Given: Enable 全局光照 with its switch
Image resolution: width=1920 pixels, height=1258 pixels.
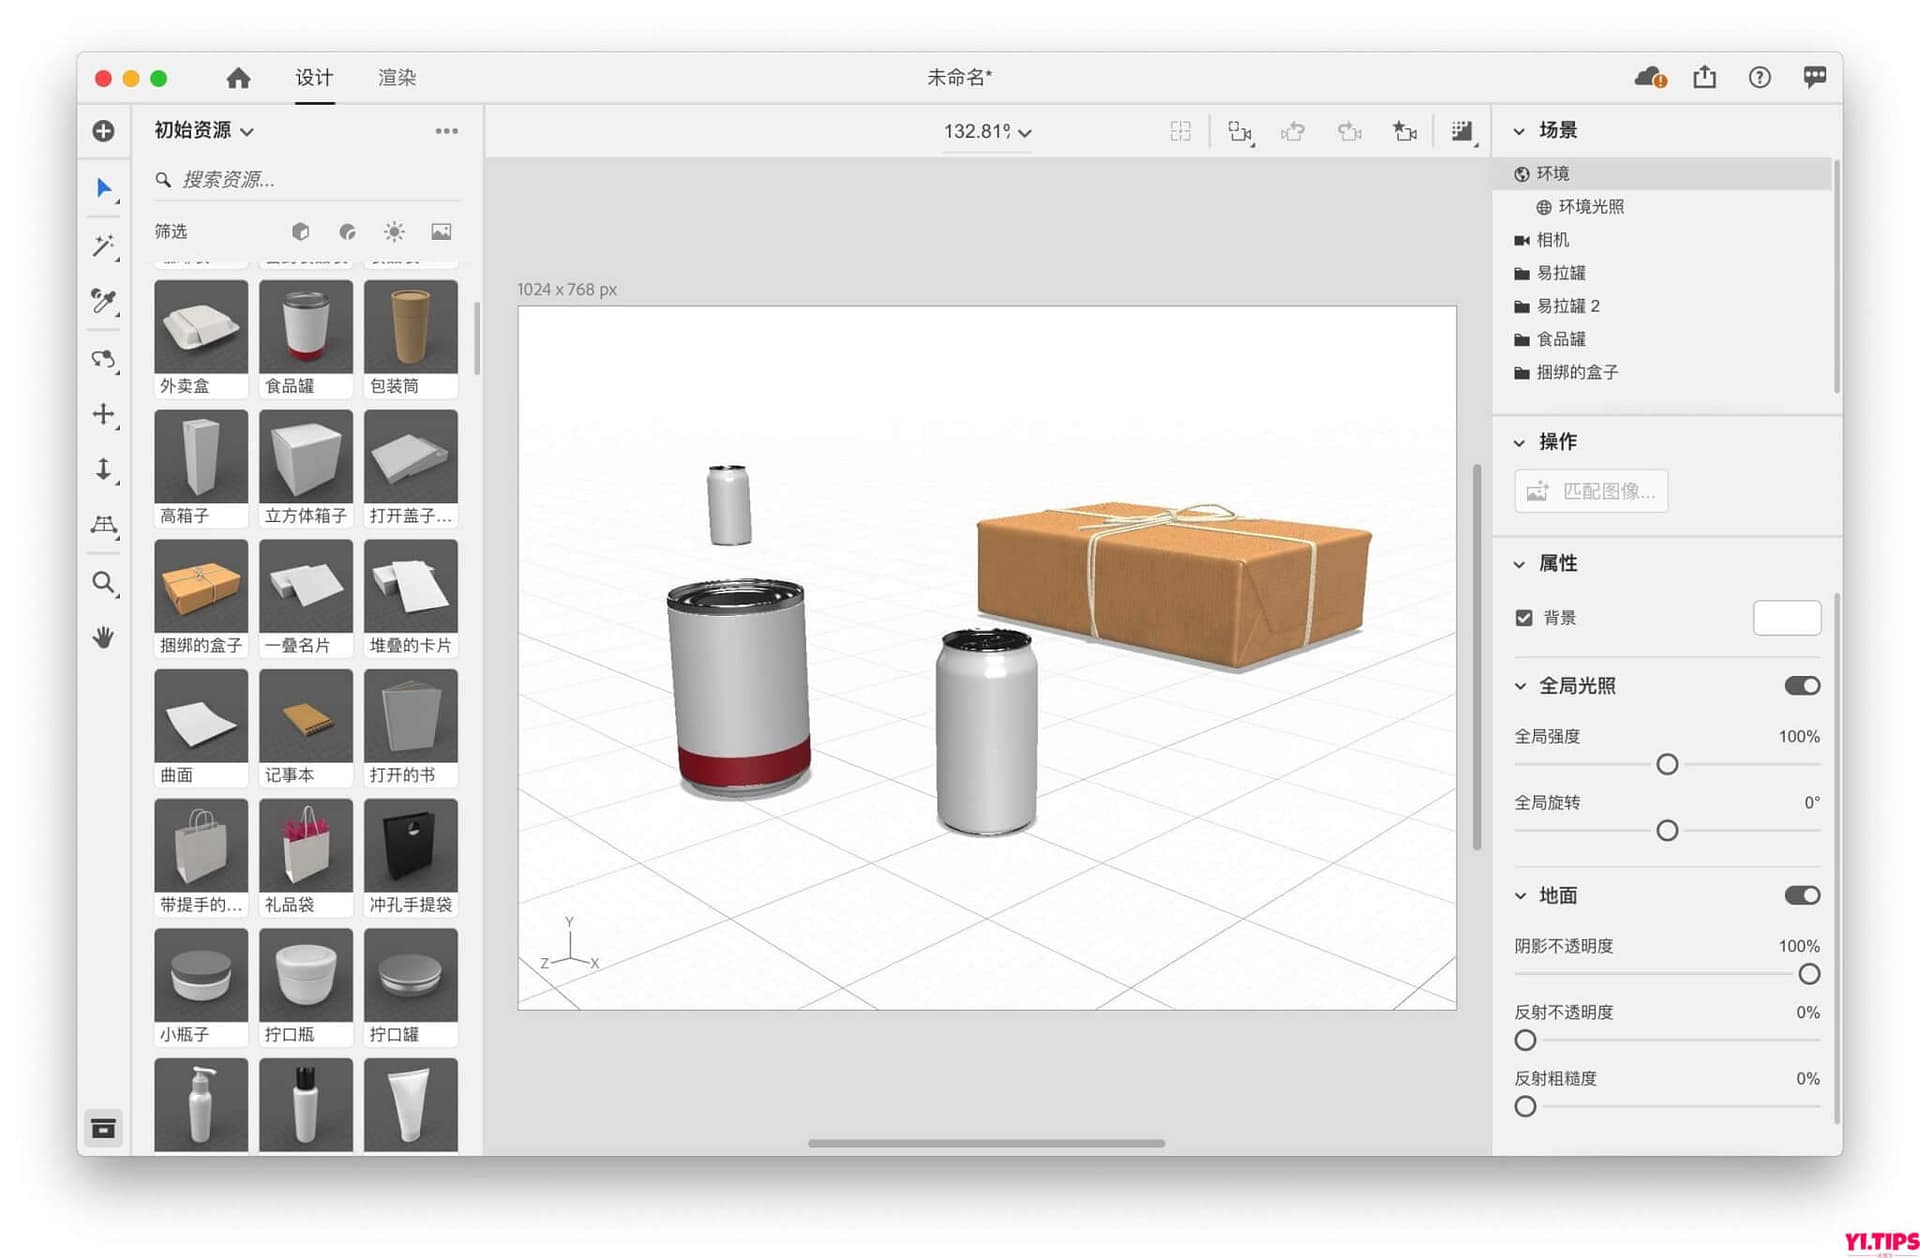Looking at the screenshot, I should click(1800, 686).
